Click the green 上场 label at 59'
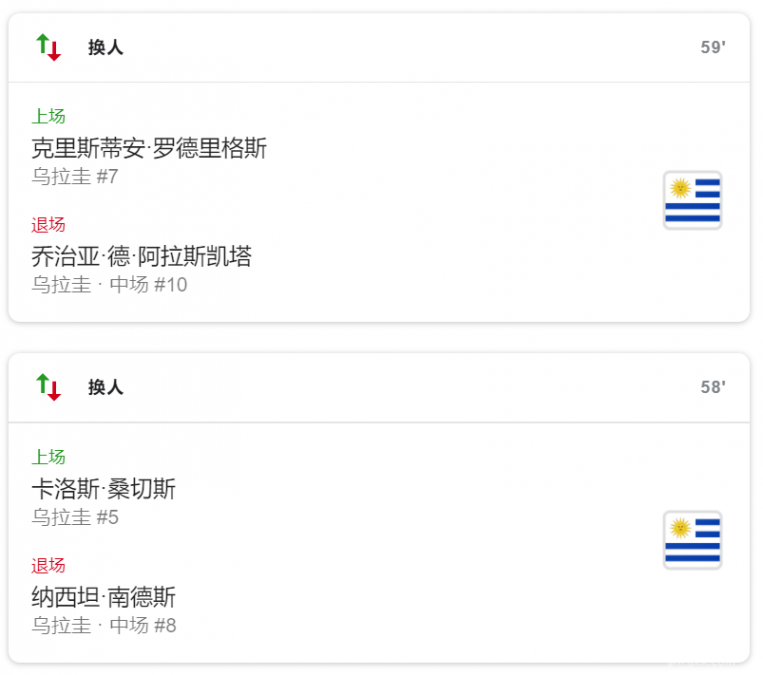 (x=48, y=117)
